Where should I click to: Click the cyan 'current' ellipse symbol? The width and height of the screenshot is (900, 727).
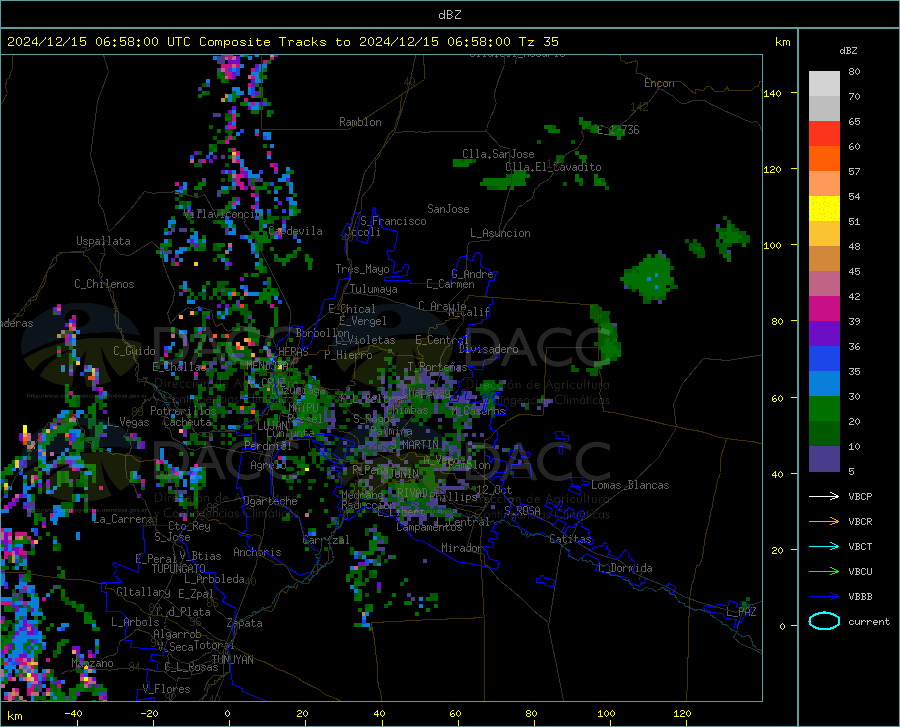[824, 621]
